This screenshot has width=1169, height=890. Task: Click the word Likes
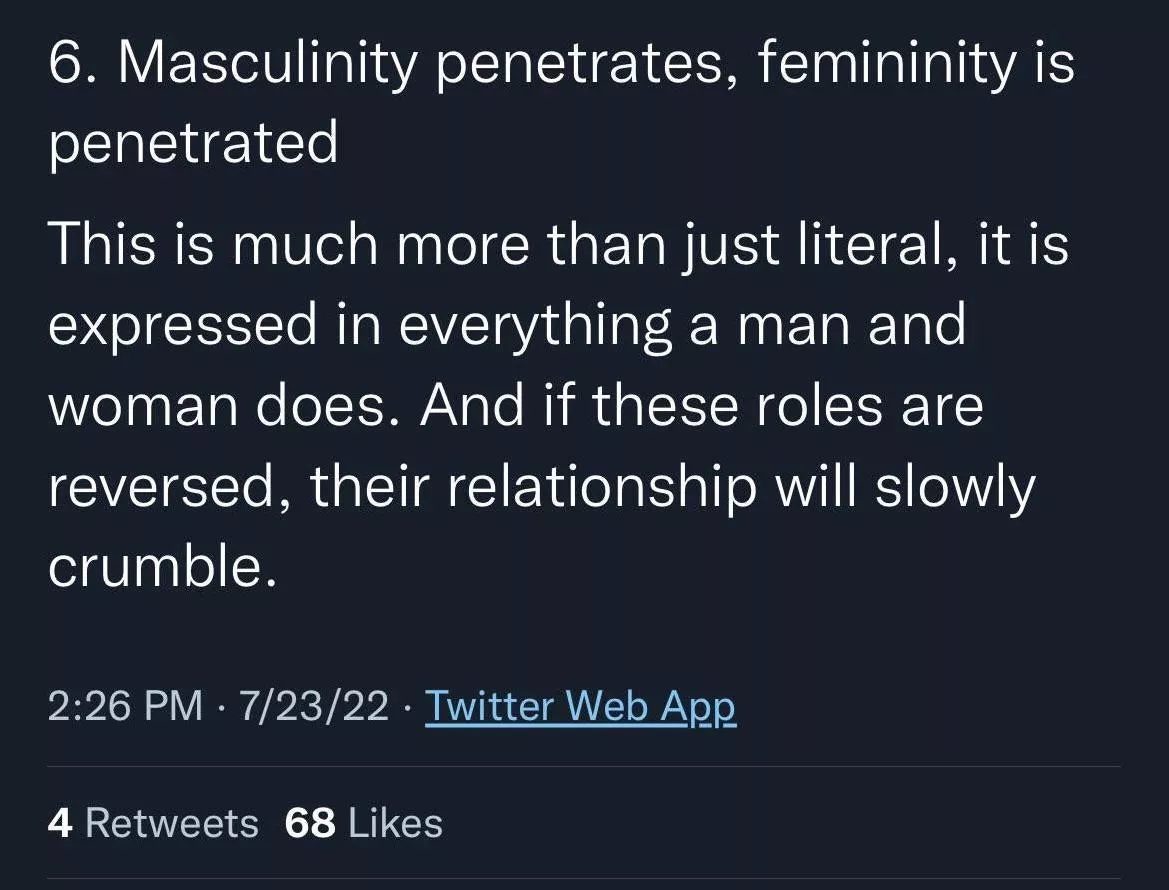pos(395,823)
